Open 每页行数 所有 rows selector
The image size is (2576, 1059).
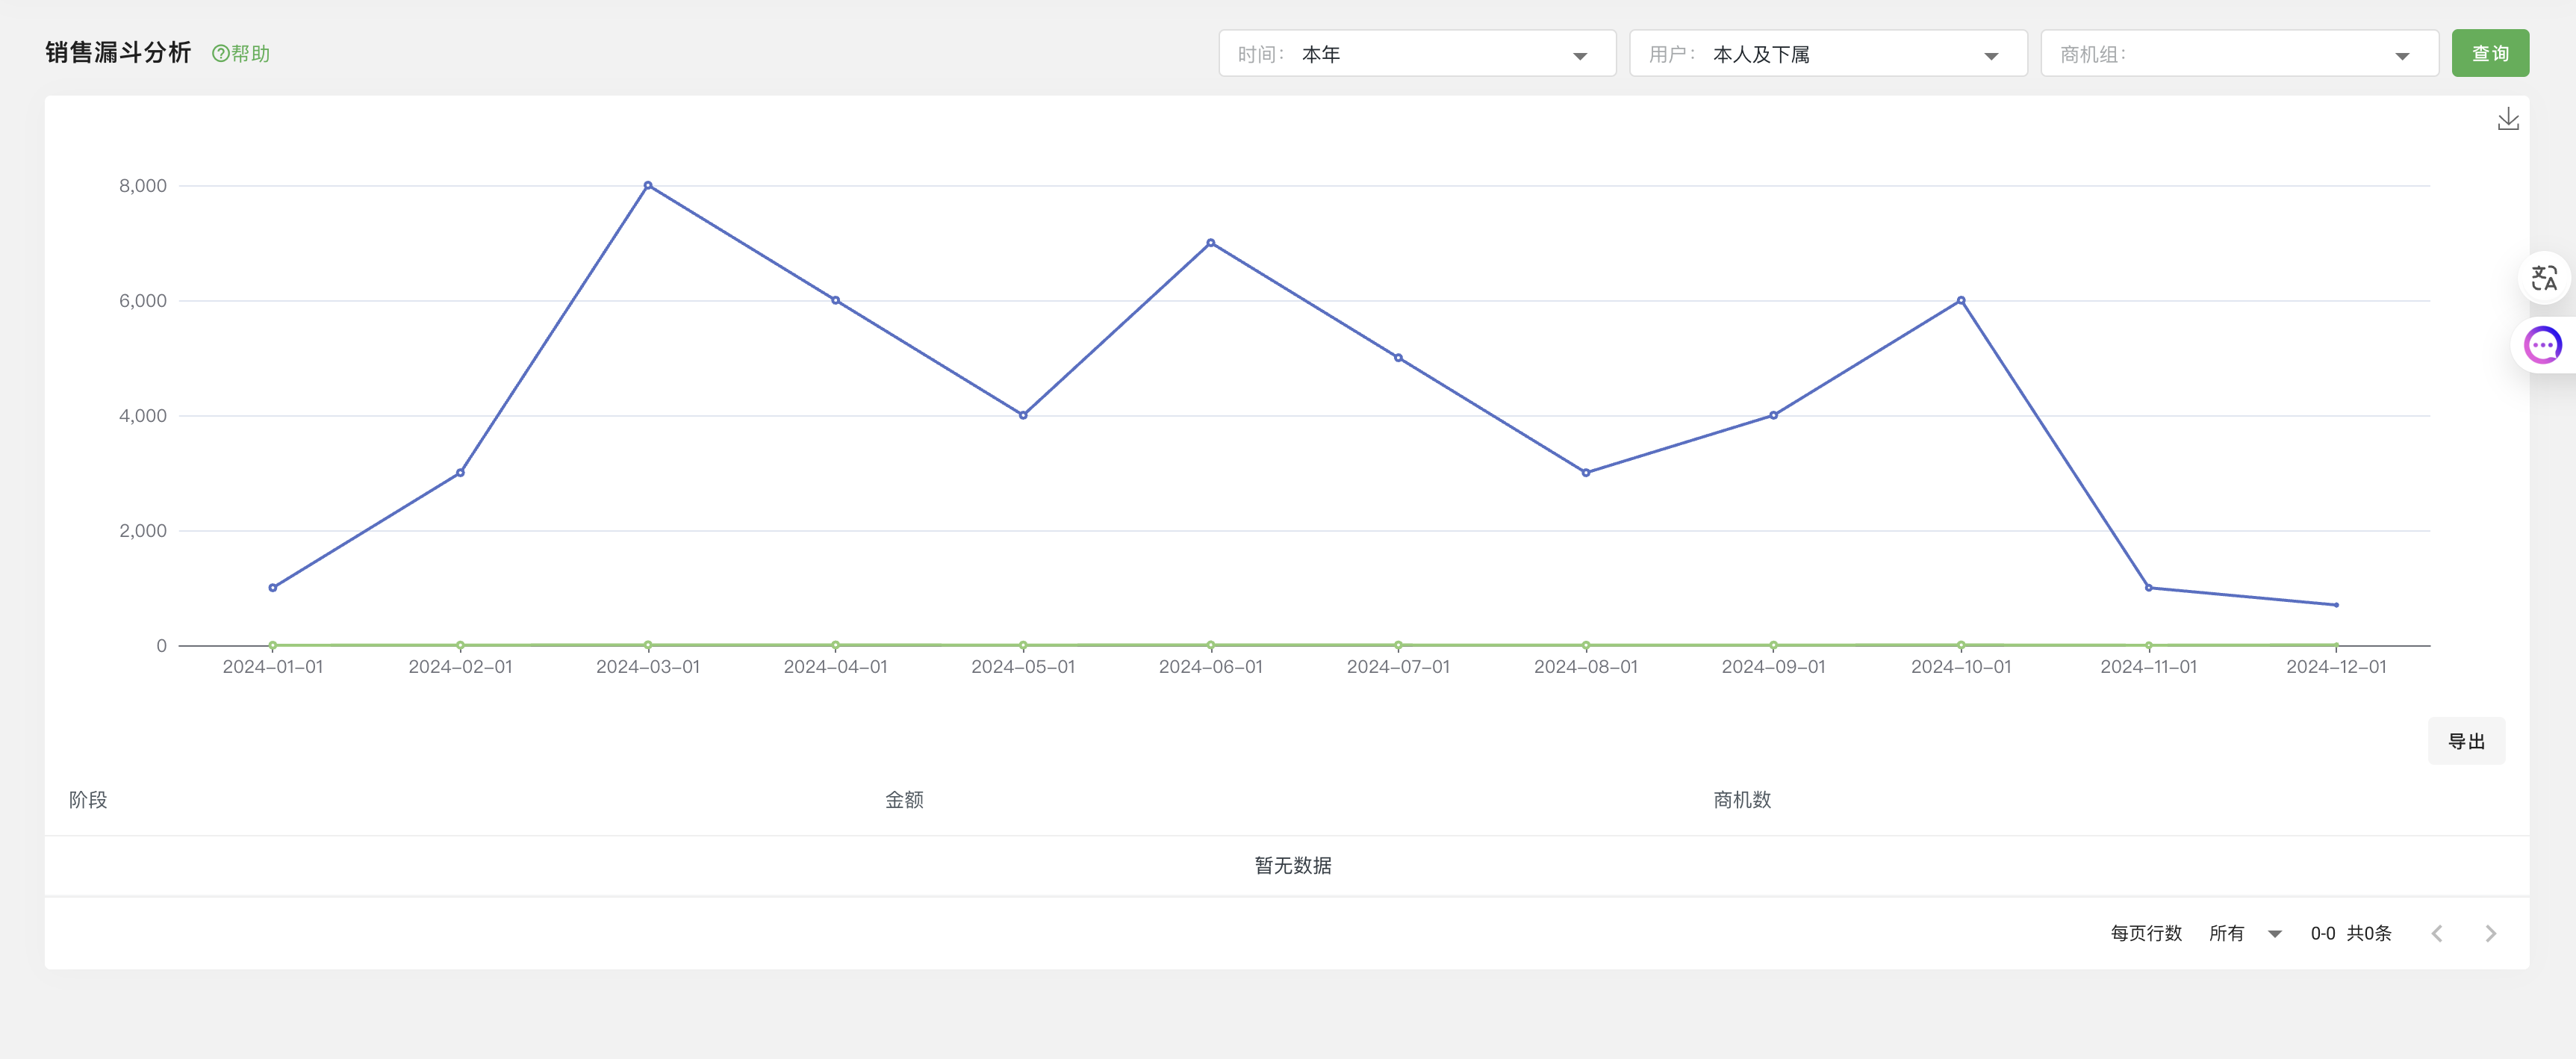click(x=2244, y=933)
